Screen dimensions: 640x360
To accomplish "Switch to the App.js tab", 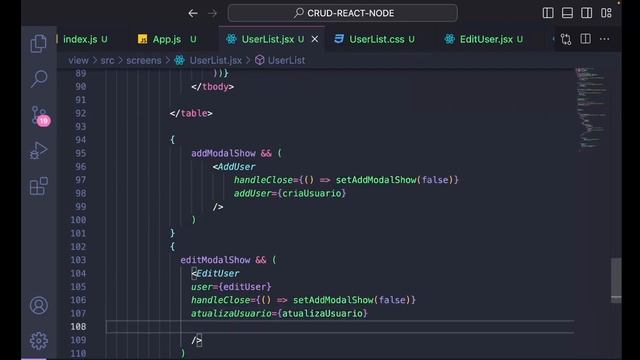I will [167, 39].
